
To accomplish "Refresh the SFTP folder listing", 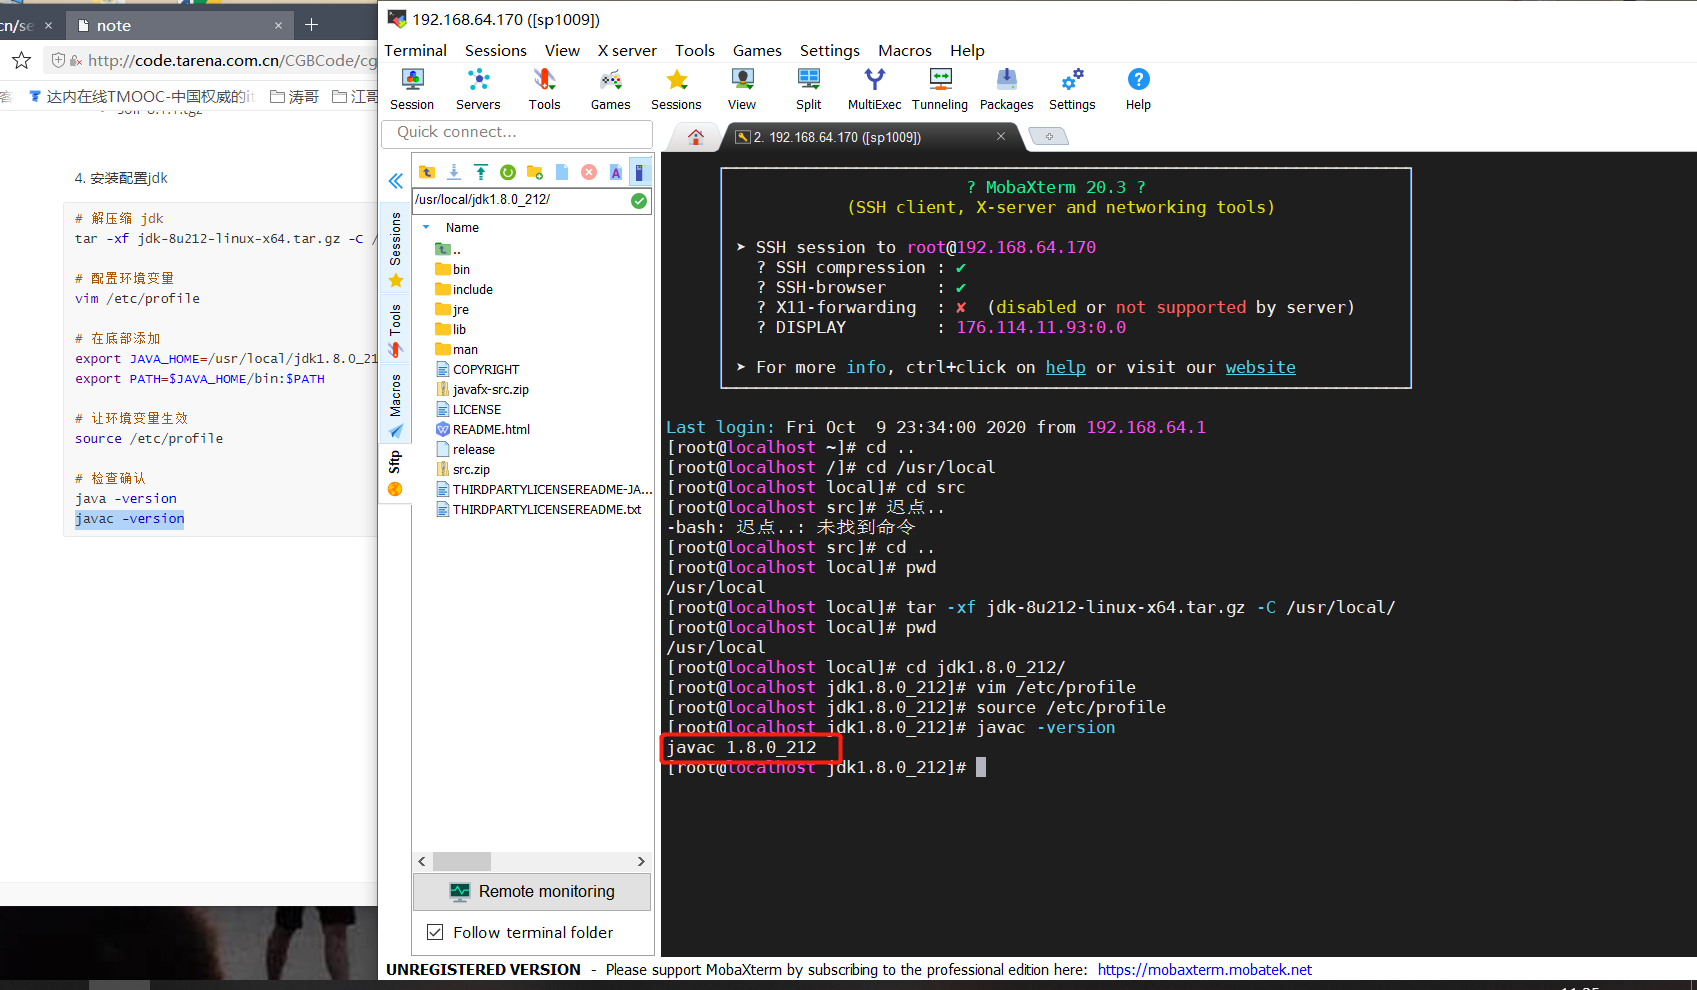I will click(x=508, y=172).
